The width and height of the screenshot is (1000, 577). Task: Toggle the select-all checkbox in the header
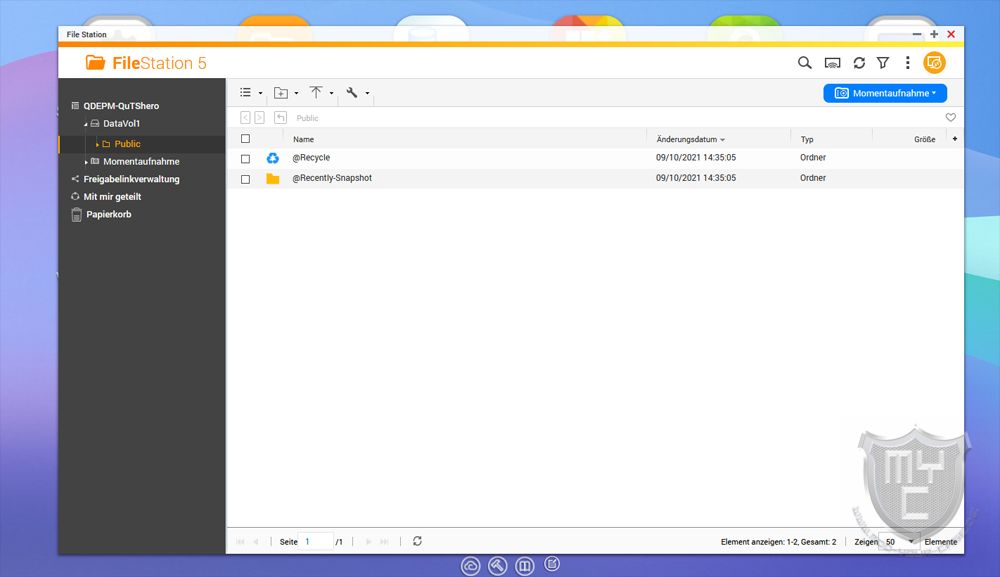(x=245, y=139)
